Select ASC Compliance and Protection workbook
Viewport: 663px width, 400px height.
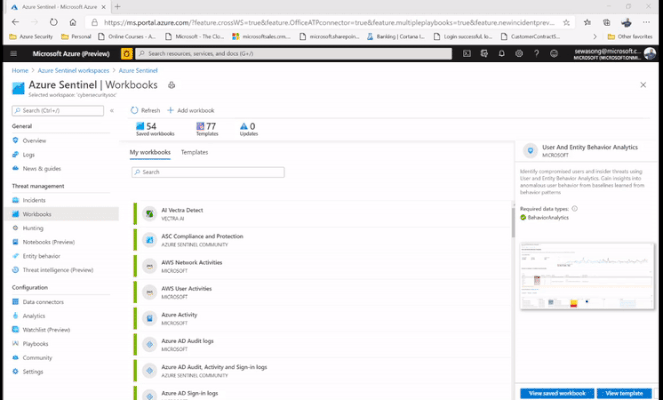pyautogui.click(x=322, y=240)
